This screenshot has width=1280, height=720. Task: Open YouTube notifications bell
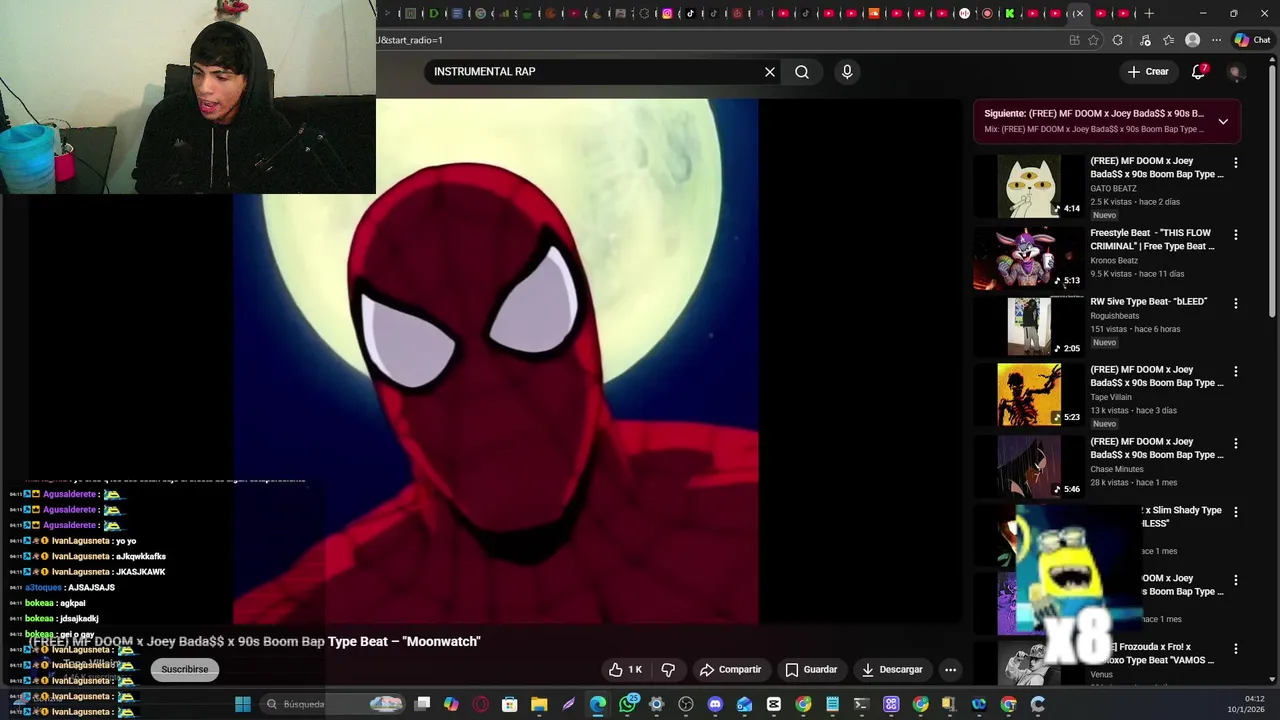tap(1199, 72)
